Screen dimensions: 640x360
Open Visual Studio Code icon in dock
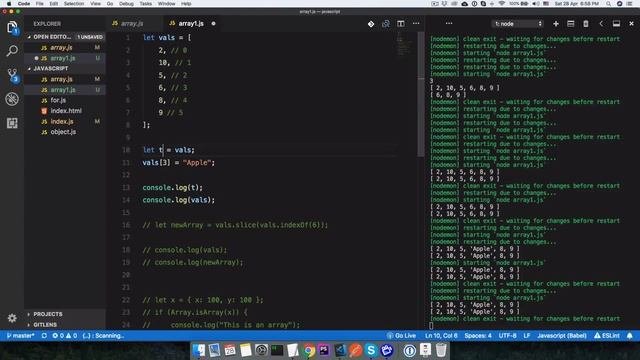pyautogui.click(x=340, y=350)
